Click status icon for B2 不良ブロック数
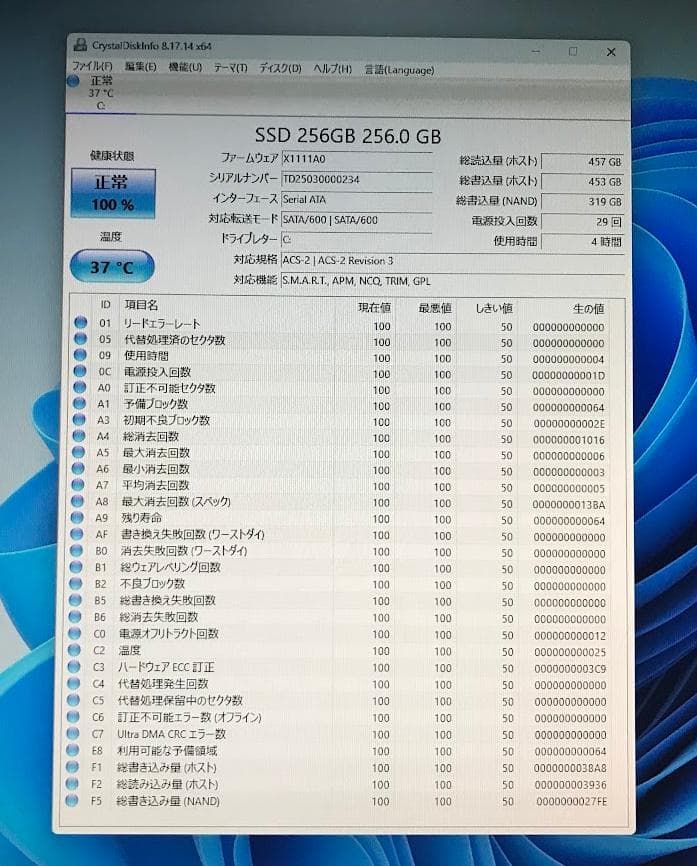The width and height of the screenshot is (697, 866). point(76,583)
